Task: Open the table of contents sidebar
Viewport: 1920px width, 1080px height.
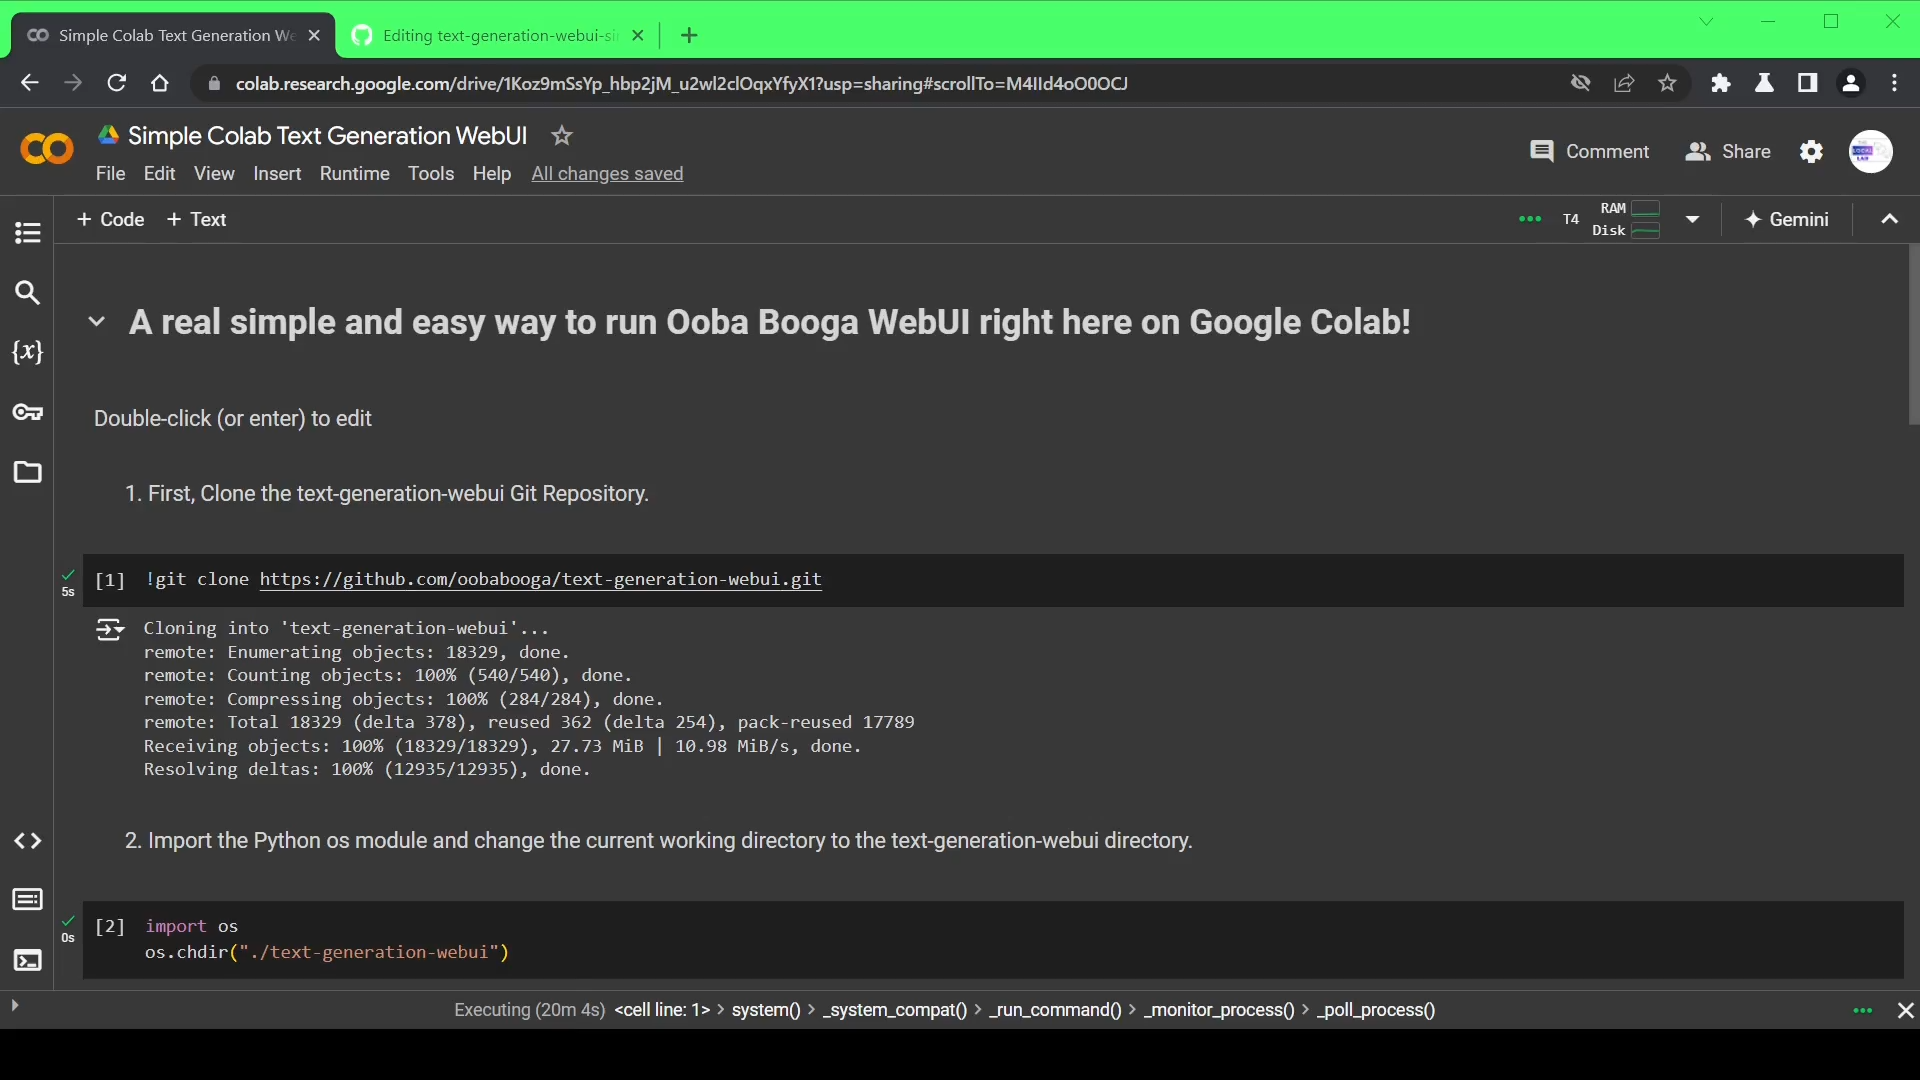Action: pos(27,233)
